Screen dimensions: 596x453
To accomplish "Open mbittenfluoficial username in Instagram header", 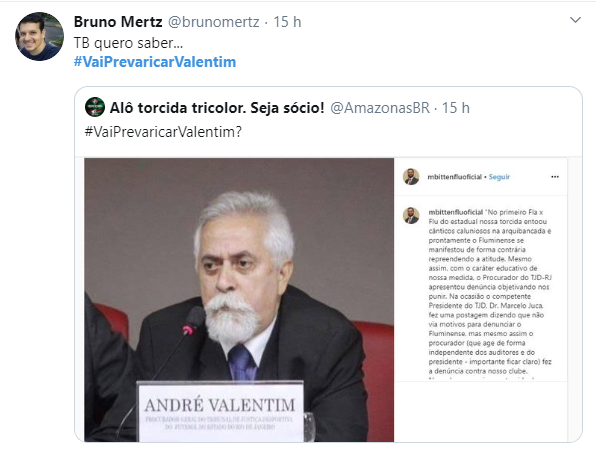I will tap(455, 177).
